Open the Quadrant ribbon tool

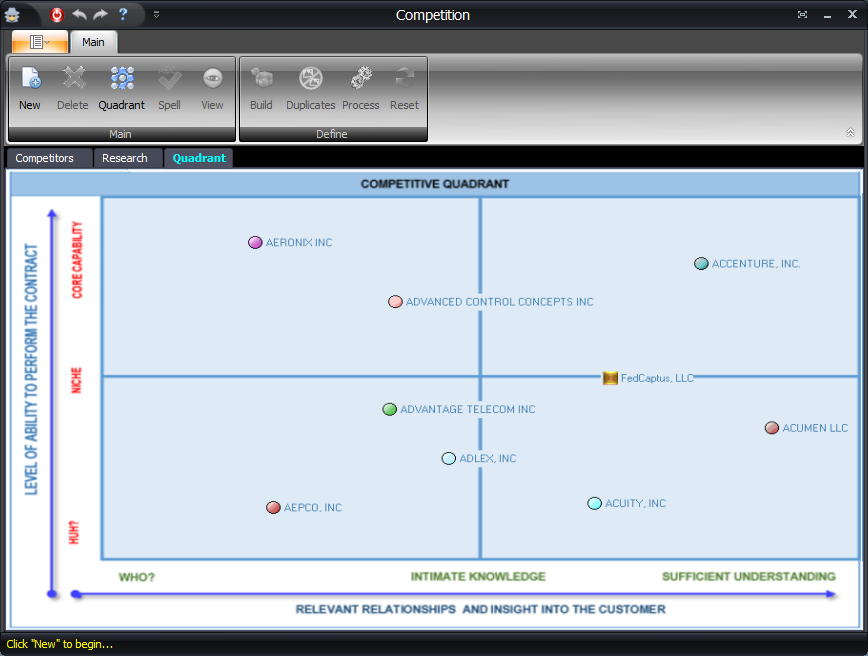122,78
